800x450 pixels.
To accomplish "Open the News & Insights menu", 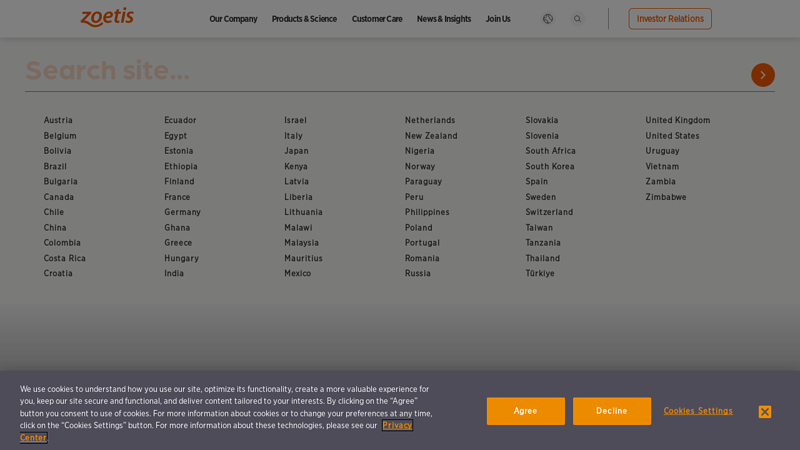I will point(443,19).
